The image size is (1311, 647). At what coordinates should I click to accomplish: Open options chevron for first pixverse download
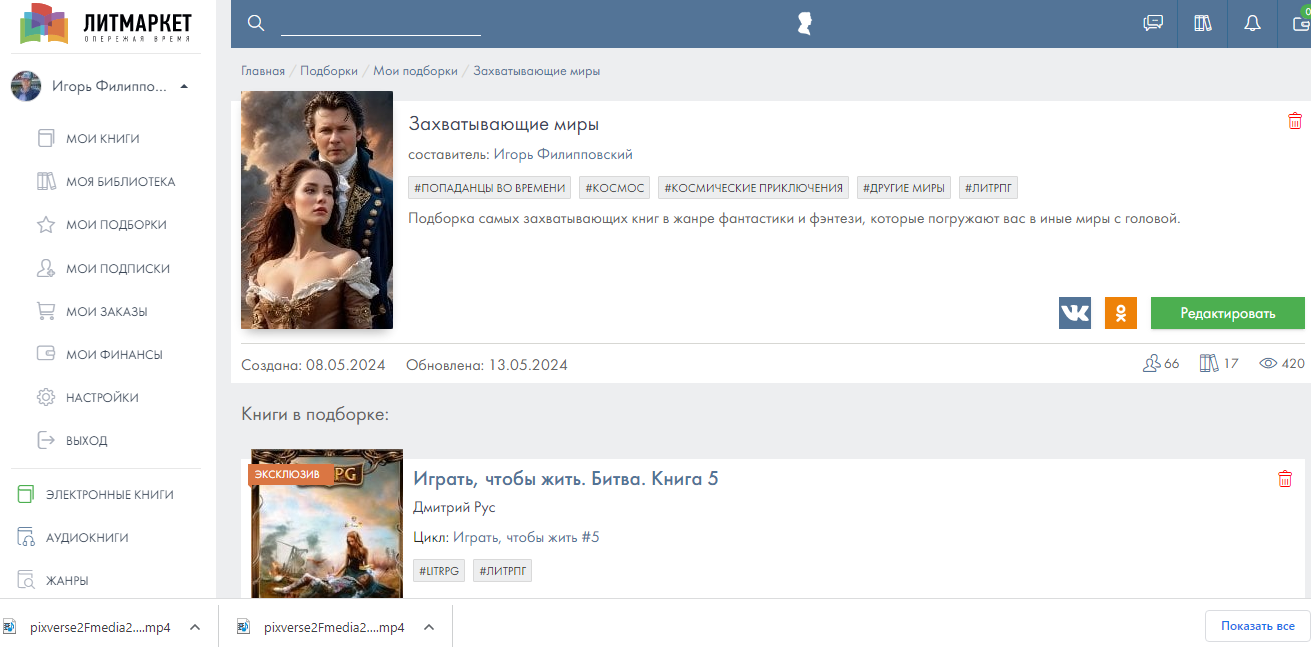(195, 627)
